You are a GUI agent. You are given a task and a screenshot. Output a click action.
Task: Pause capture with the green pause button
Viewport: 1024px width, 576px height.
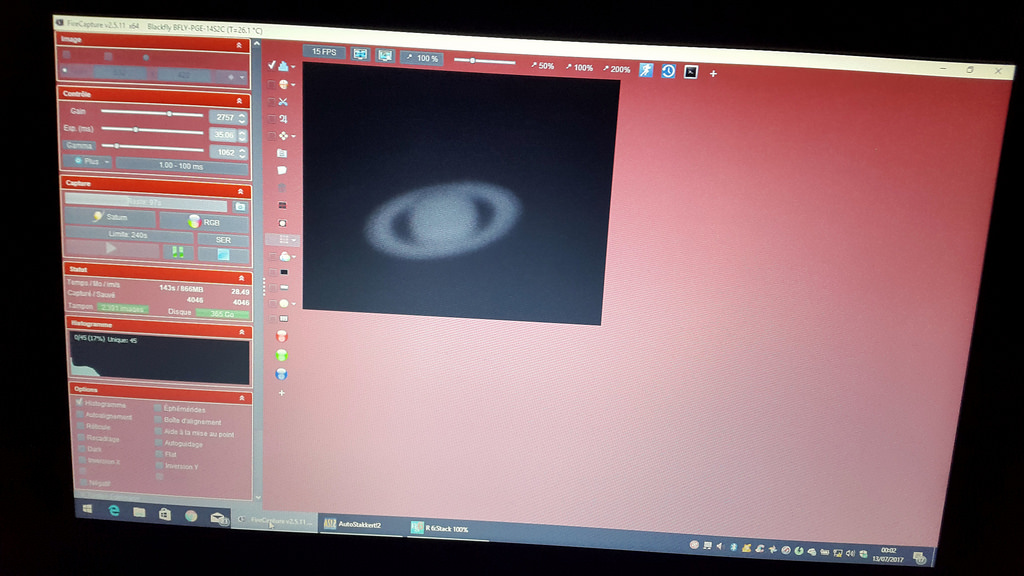(177, 251)
